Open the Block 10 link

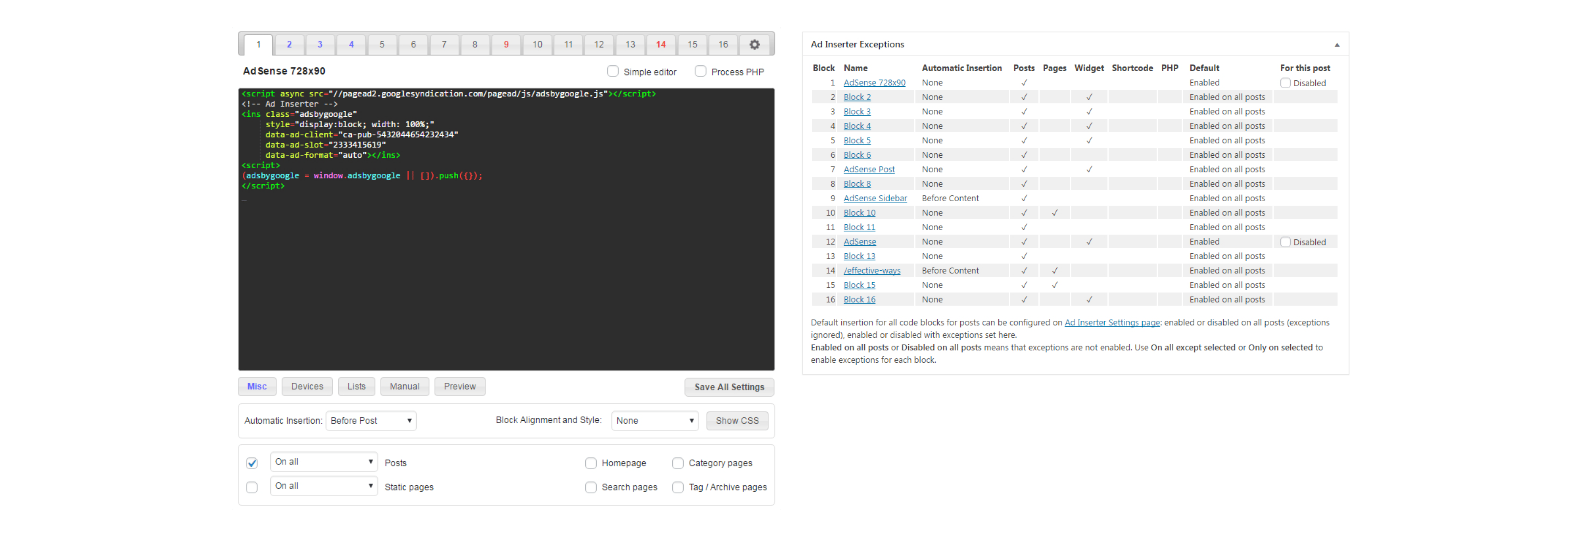[859, 213]
